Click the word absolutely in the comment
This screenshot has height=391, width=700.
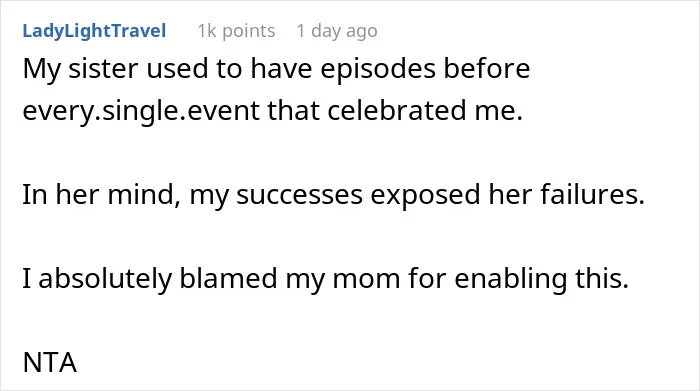[x=105, y=279]
